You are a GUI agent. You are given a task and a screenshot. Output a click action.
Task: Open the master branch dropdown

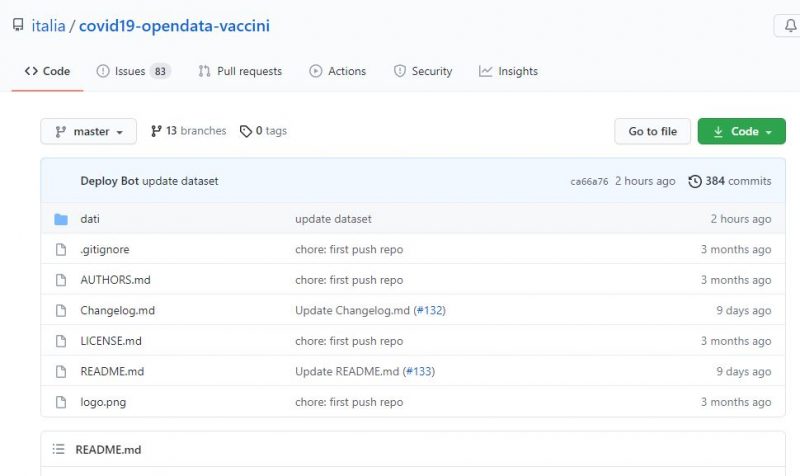88,131
